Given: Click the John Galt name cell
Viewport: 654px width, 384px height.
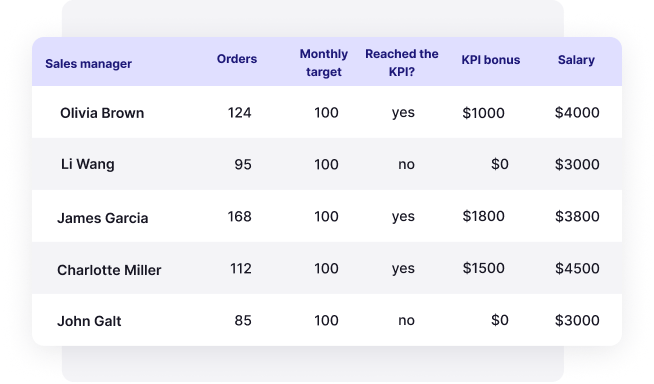Looking at the screenshot, I should 89,321.
